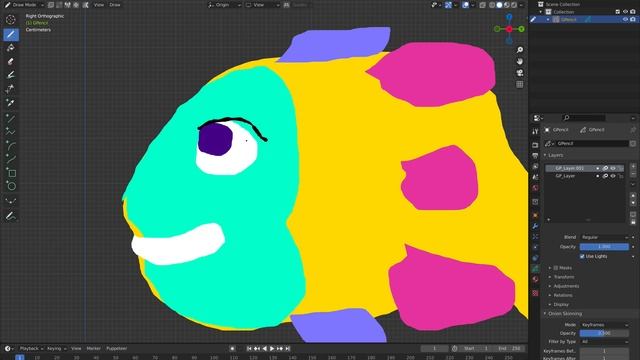
Task: Select the Tint tool
Action: click(x=11, y=75)
